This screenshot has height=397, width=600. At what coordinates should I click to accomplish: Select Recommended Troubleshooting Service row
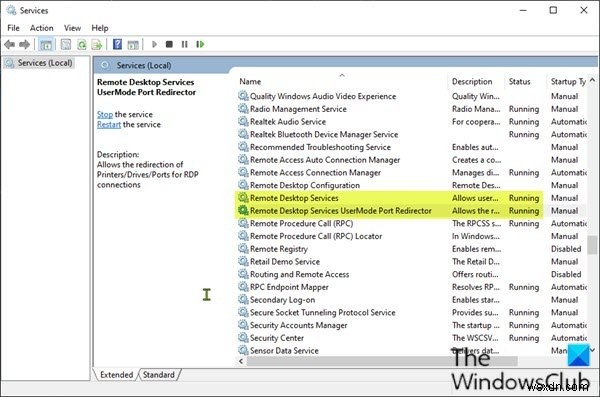320,147
